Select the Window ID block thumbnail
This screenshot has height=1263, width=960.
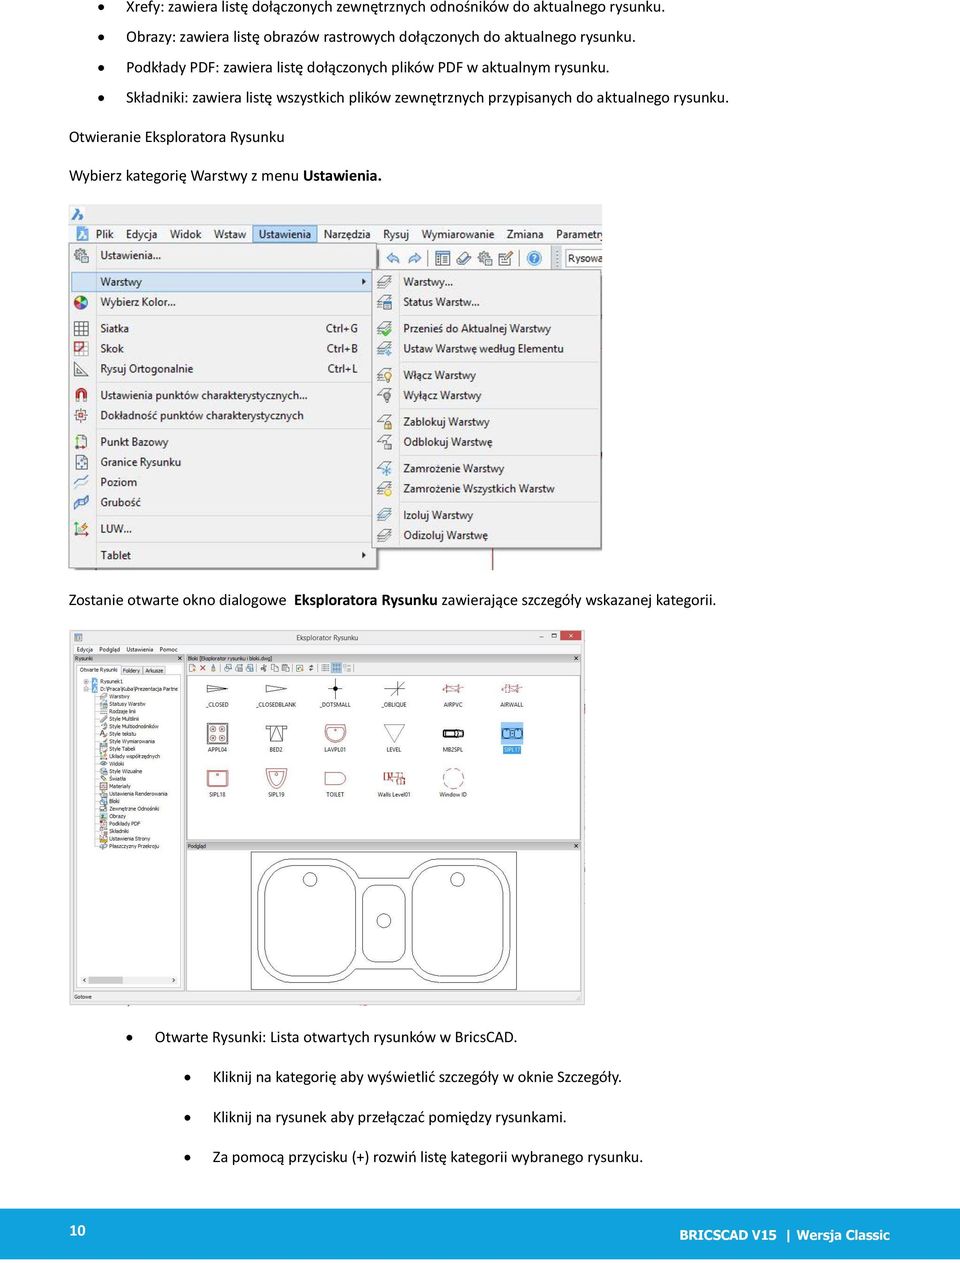click(453, 783)
